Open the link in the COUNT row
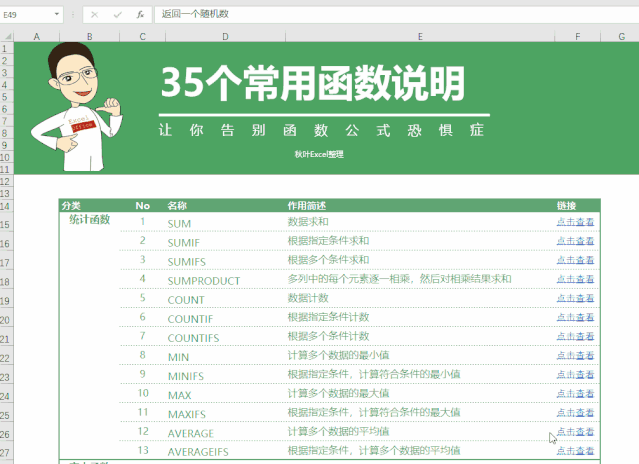Viewport: 639px width, 464px height. pos(575,299)
